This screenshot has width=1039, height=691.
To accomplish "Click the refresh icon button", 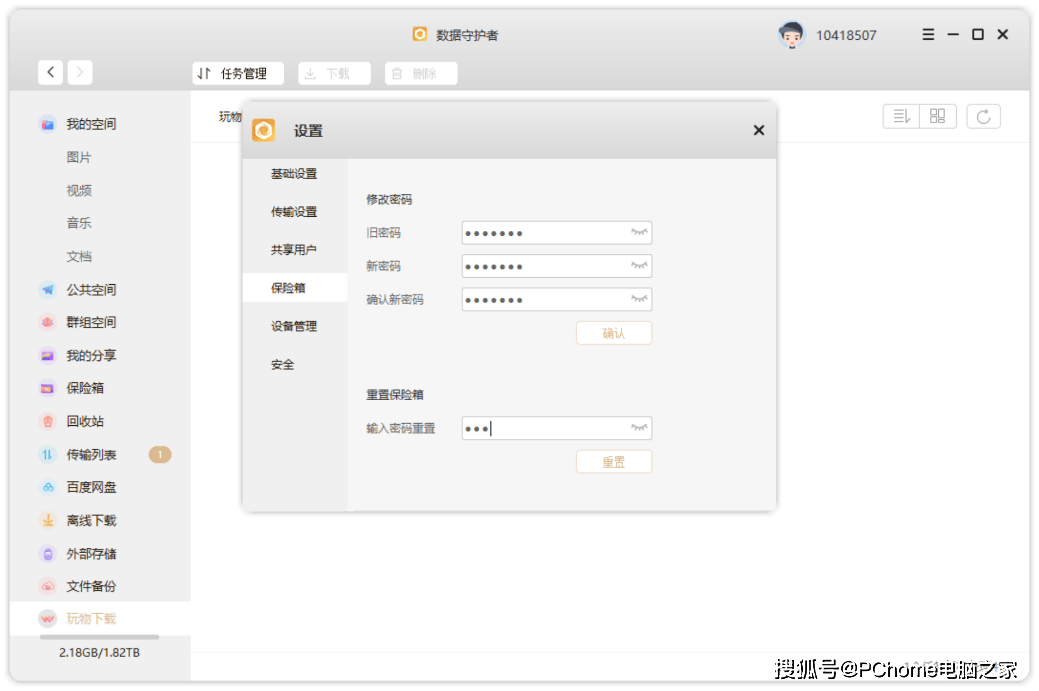I will [x=983, y=117].
